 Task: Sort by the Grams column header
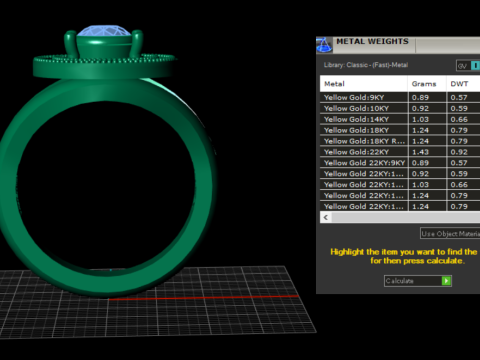pyautogui.click(x=427, y=84)
